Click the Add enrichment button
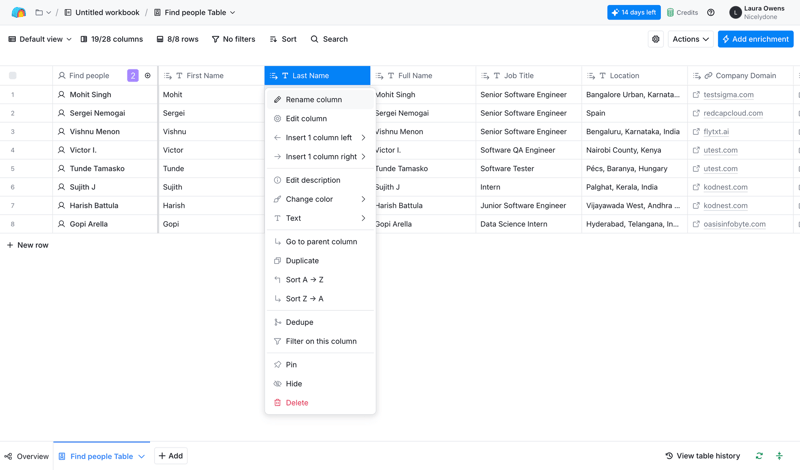The height and width of the screenshot is (470, 800). tap(755, 39)
